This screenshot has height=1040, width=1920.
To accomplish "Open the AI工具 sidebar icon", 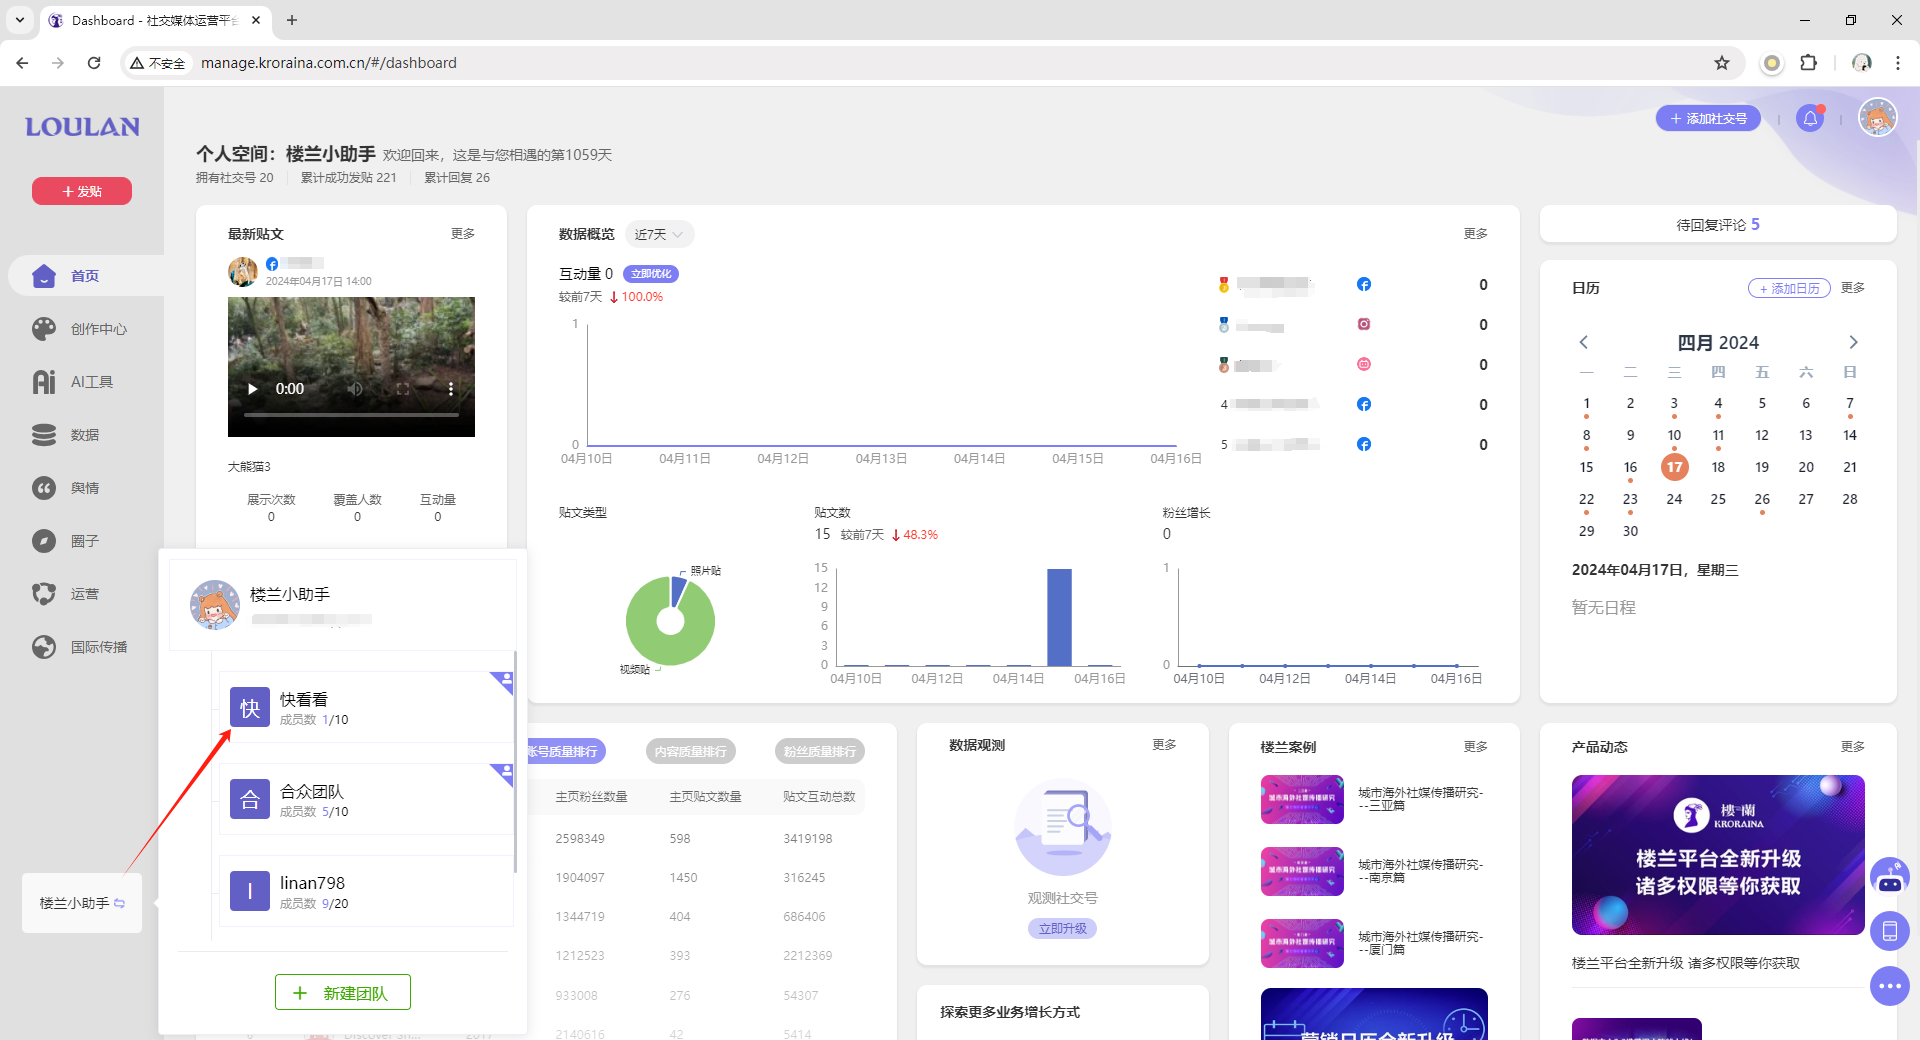I will pos(44,382).
